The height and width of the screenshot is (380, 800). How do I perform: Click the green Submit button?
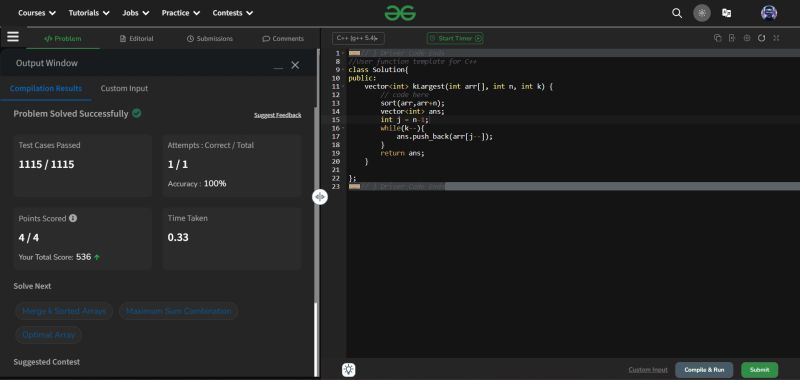point(759,370)
